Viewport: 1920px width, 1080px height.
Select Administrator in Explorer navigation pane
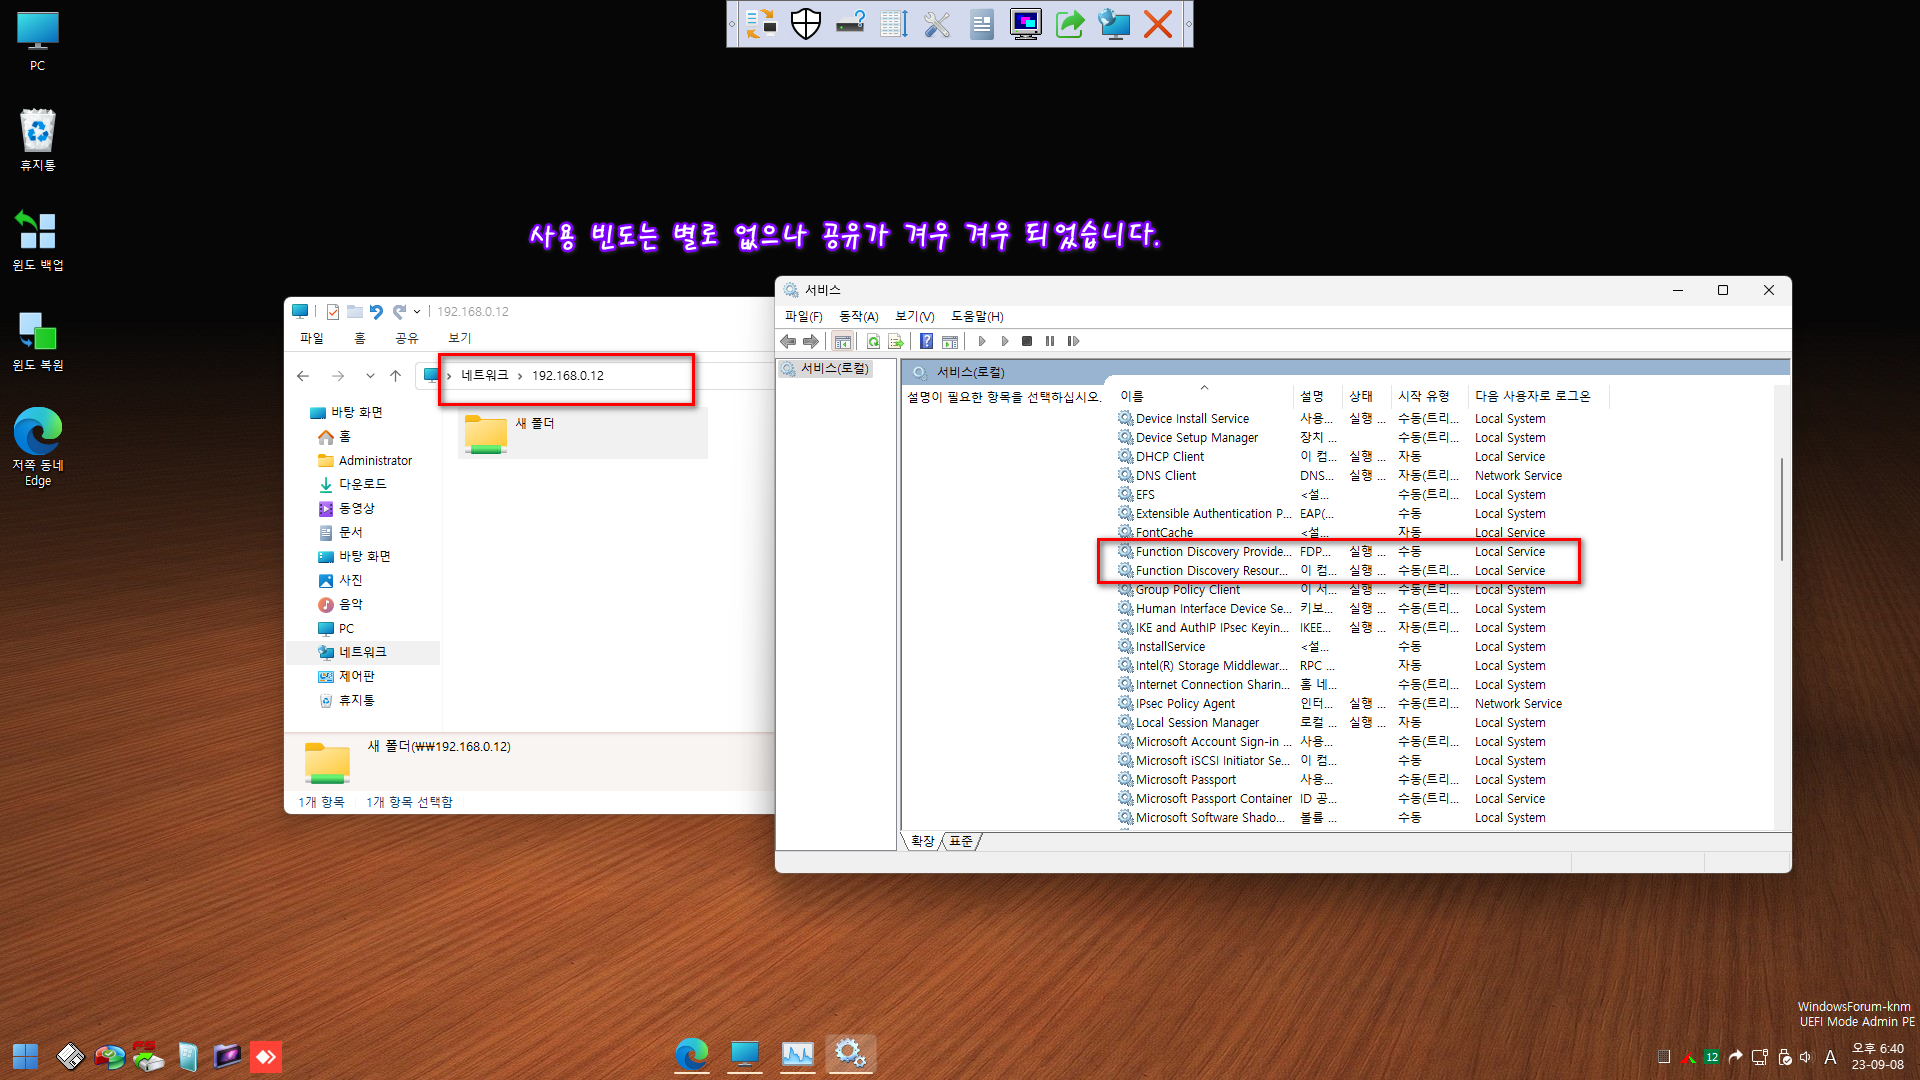coord(375,461)
